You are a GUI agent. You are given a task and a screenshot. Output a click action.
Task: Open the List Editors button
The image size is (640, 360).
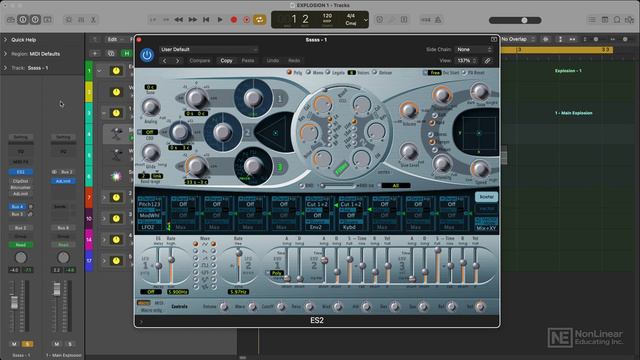(x=592, y=20)
